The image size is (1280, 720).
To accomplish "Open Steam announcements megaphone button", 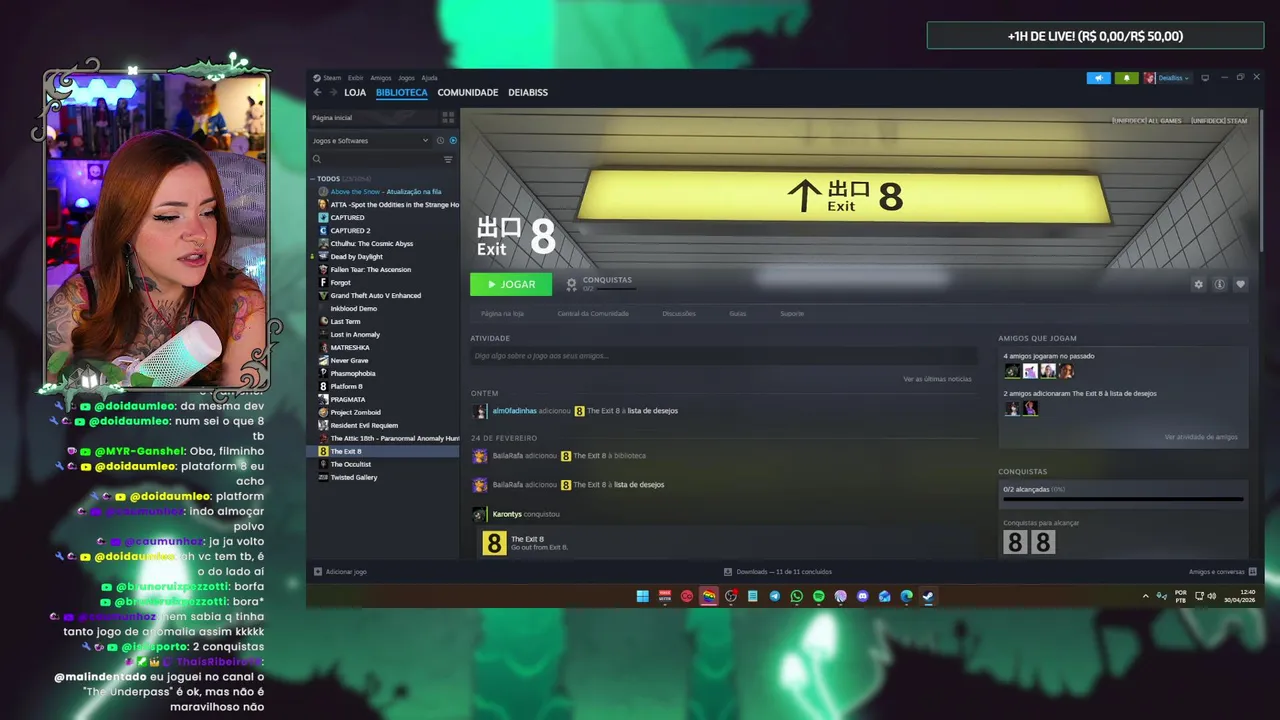I will coord(1098,78).
